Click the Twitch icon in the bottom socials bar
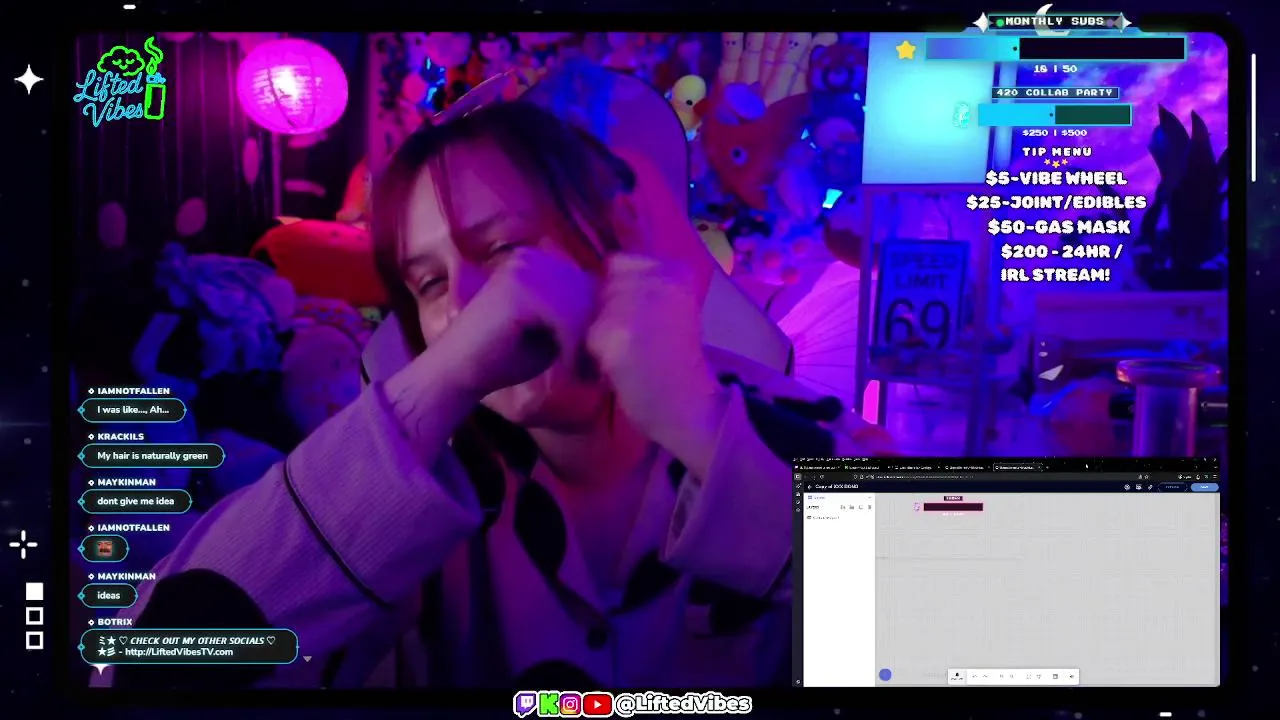The image size is (1280, 720). point(525,705)
